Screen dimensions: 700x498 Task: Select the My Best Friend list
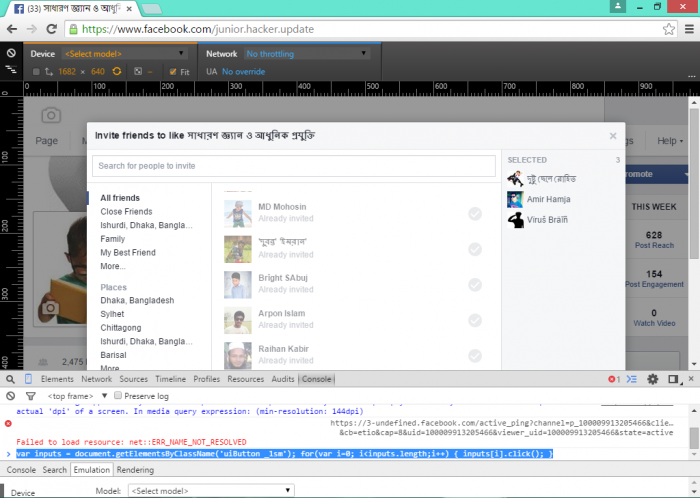128,253
